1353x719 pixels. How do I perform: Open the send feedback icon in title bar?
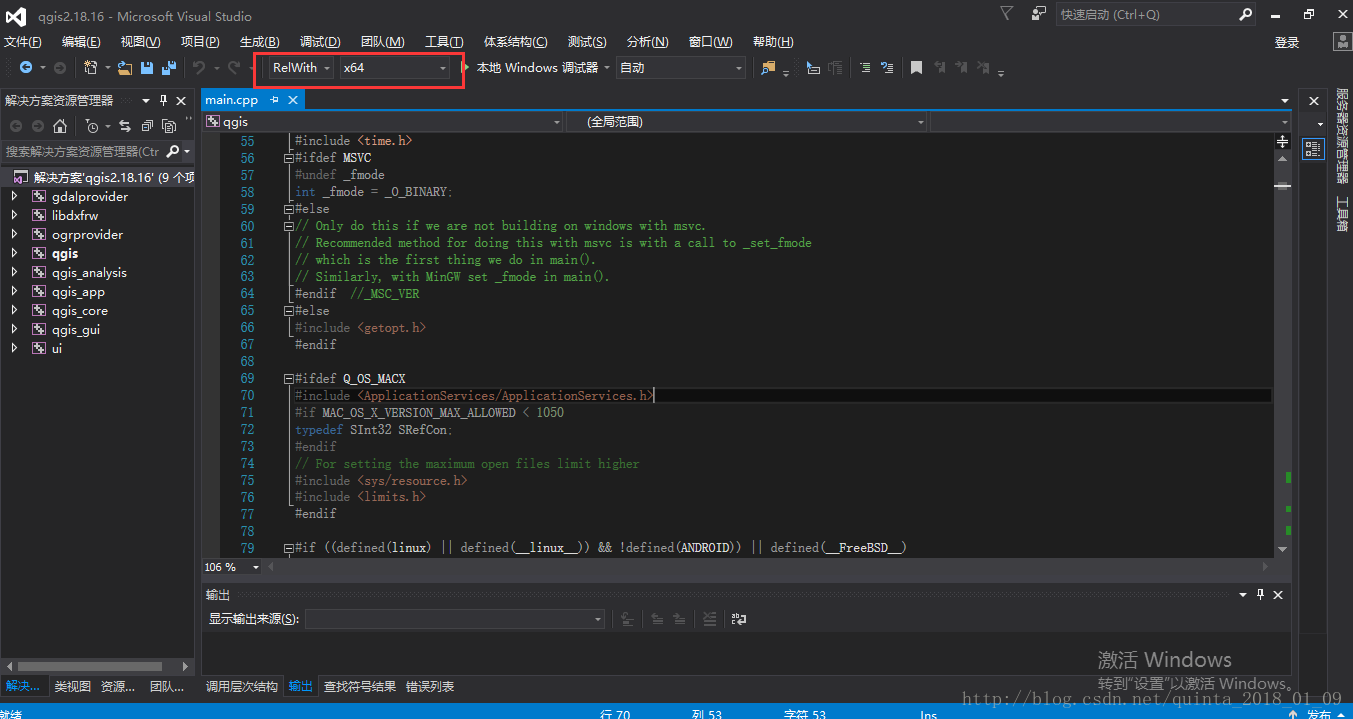click(1039, 13)
